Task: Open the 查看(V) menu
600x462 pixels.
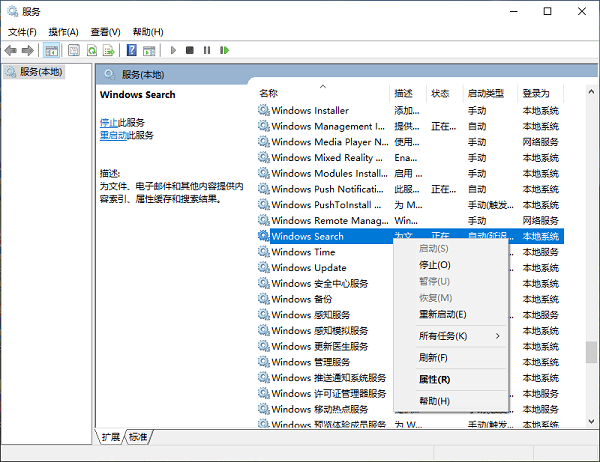Action: point(105,32)
